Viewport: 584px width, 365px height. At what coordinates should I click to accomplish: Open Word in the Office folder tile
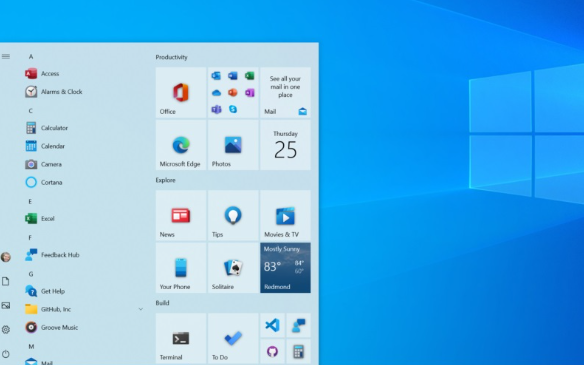tap(233, 76)
